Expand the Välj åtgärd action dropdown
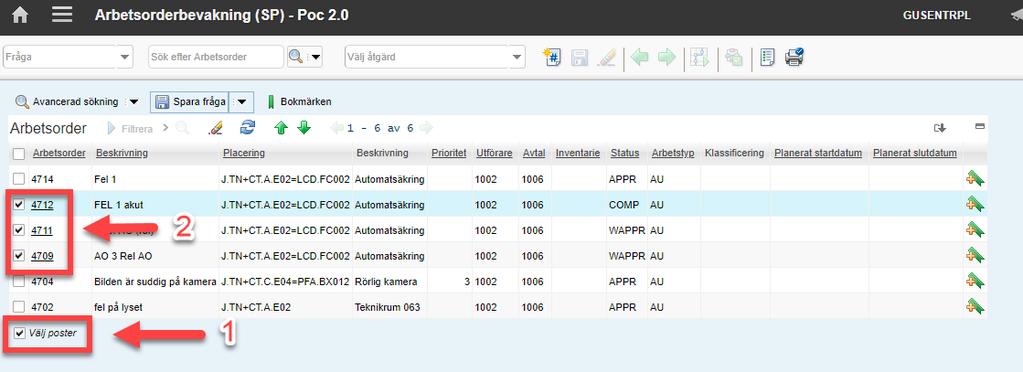Image resolution: width=1023 pixels, height=372 pixels. pyautogui.click(x=517, y=57)
